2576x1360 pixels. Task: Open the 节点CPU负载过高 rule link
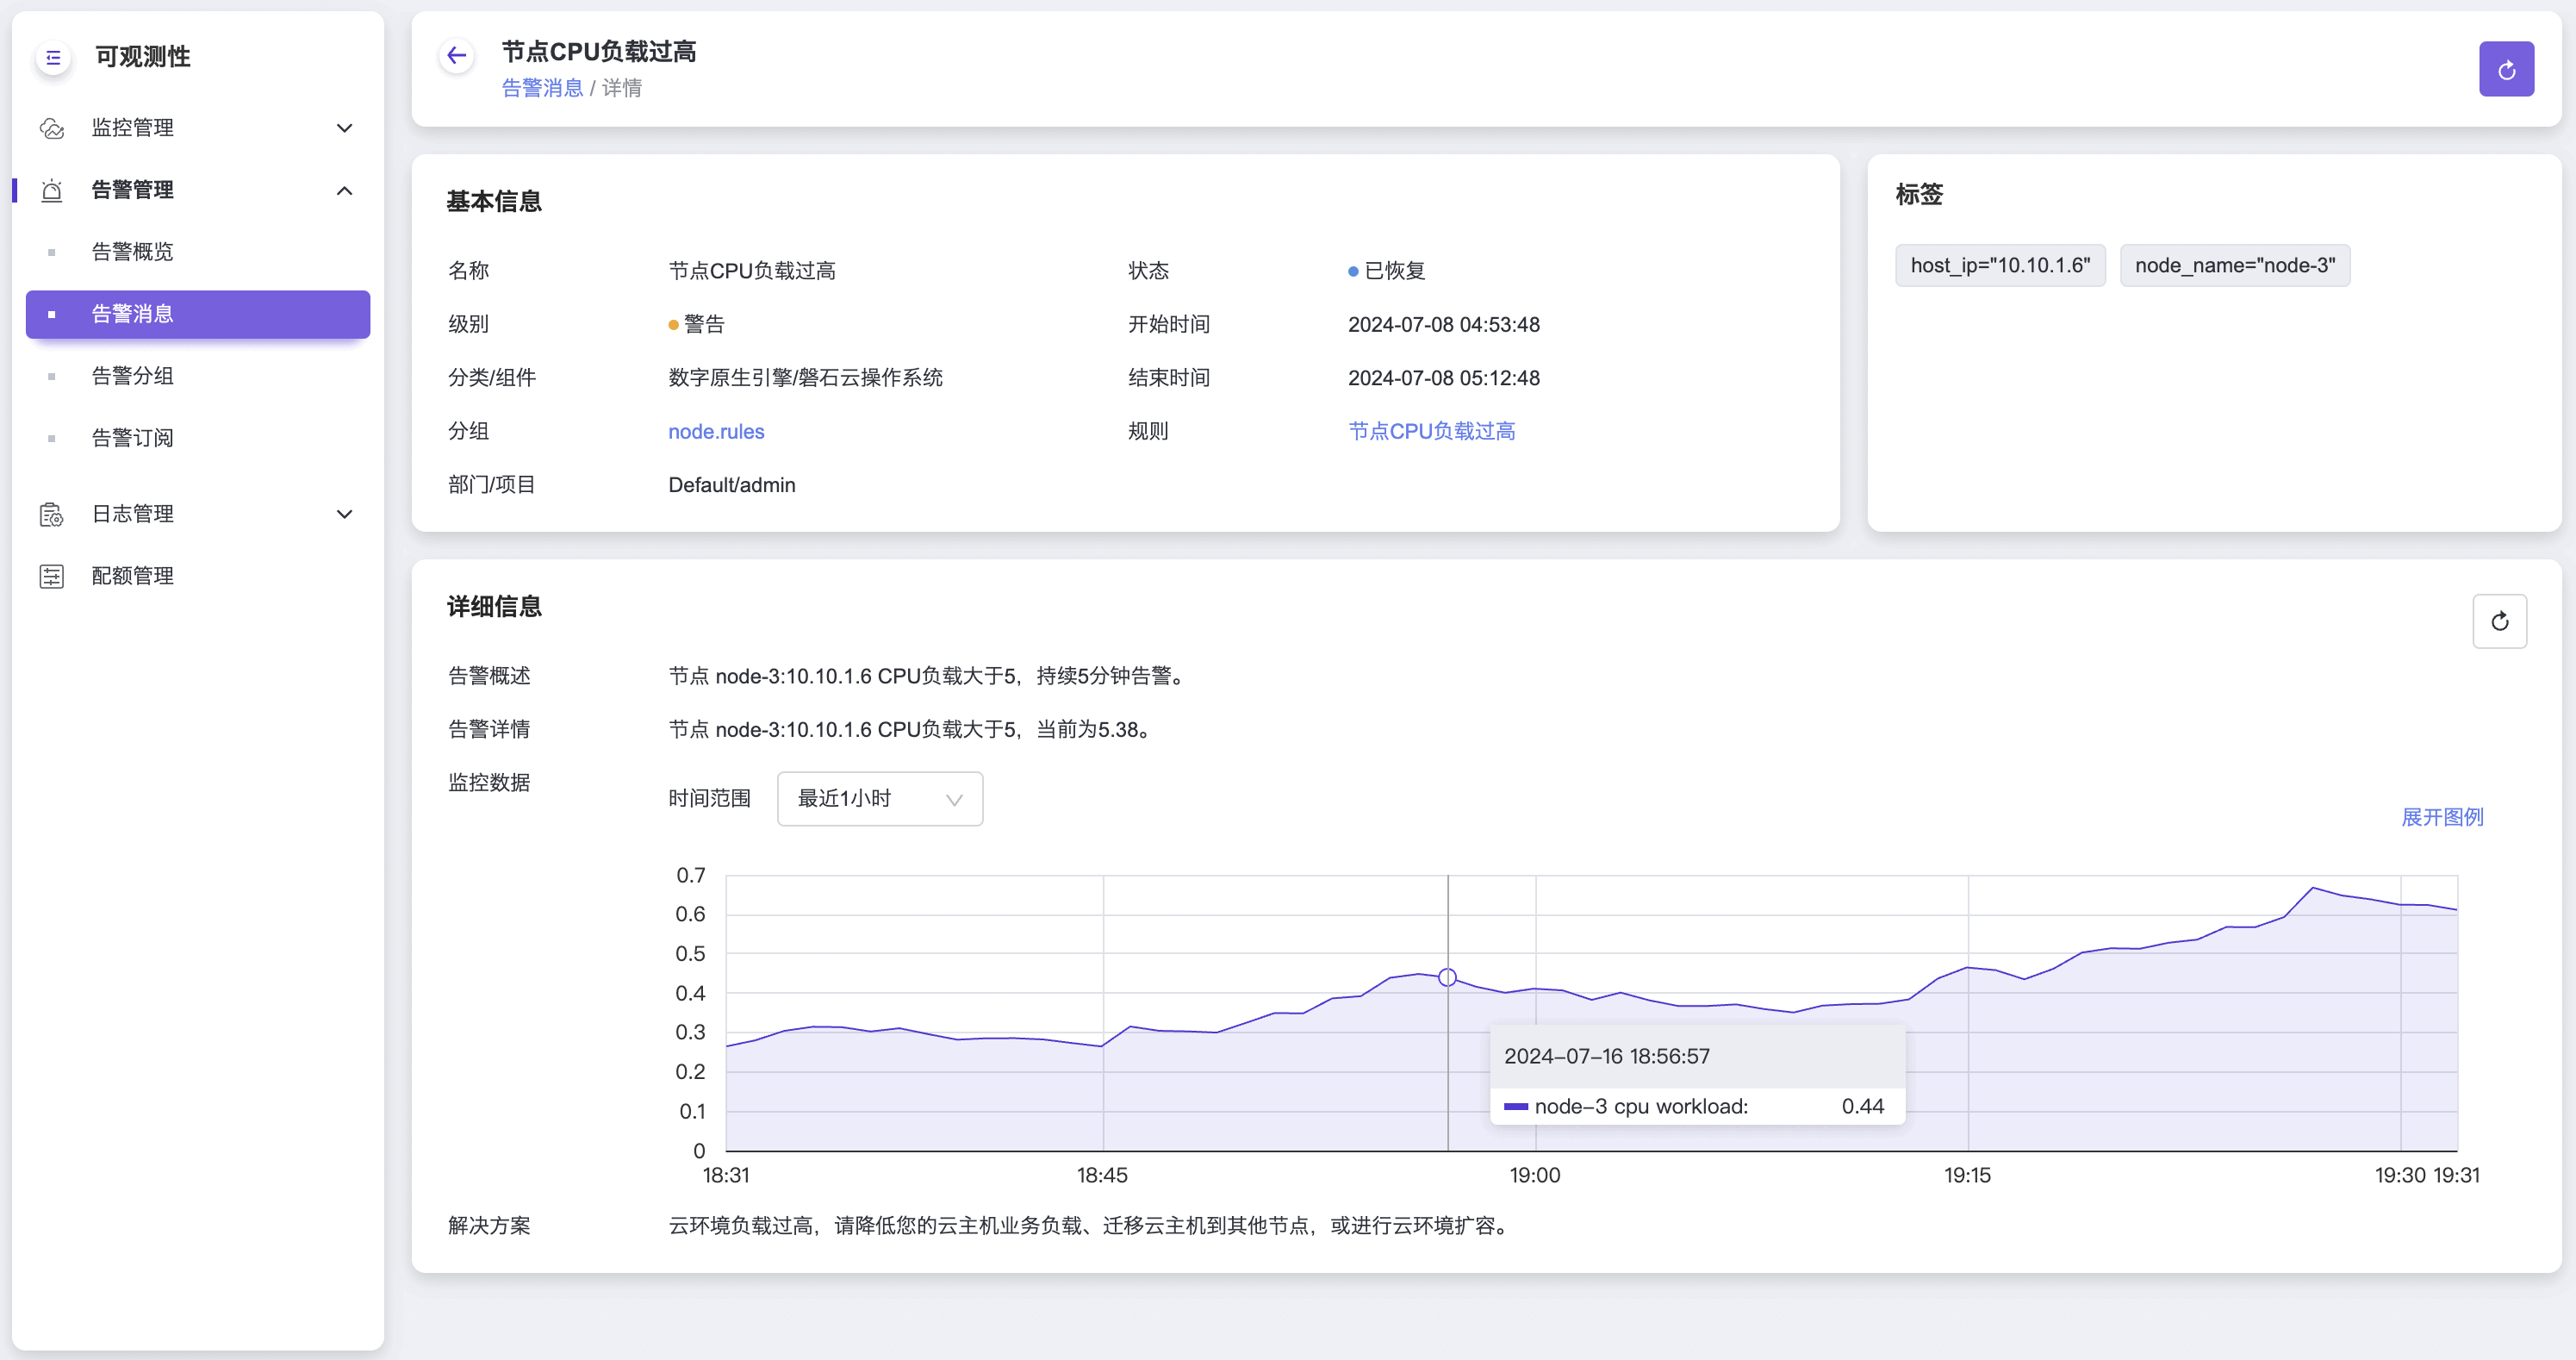(1431, 431)
